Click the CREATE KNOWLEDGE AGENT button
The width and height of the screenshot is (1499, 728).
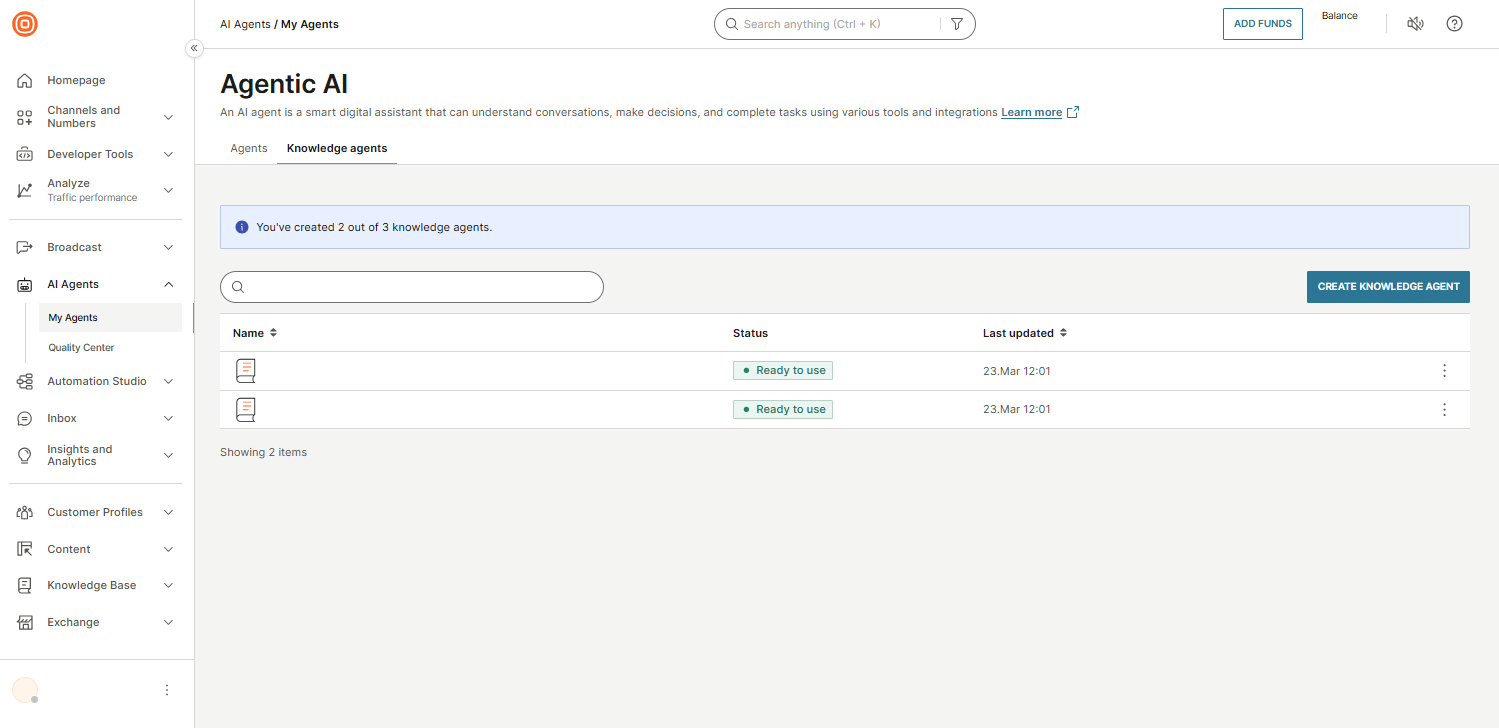coord(1388,286)
